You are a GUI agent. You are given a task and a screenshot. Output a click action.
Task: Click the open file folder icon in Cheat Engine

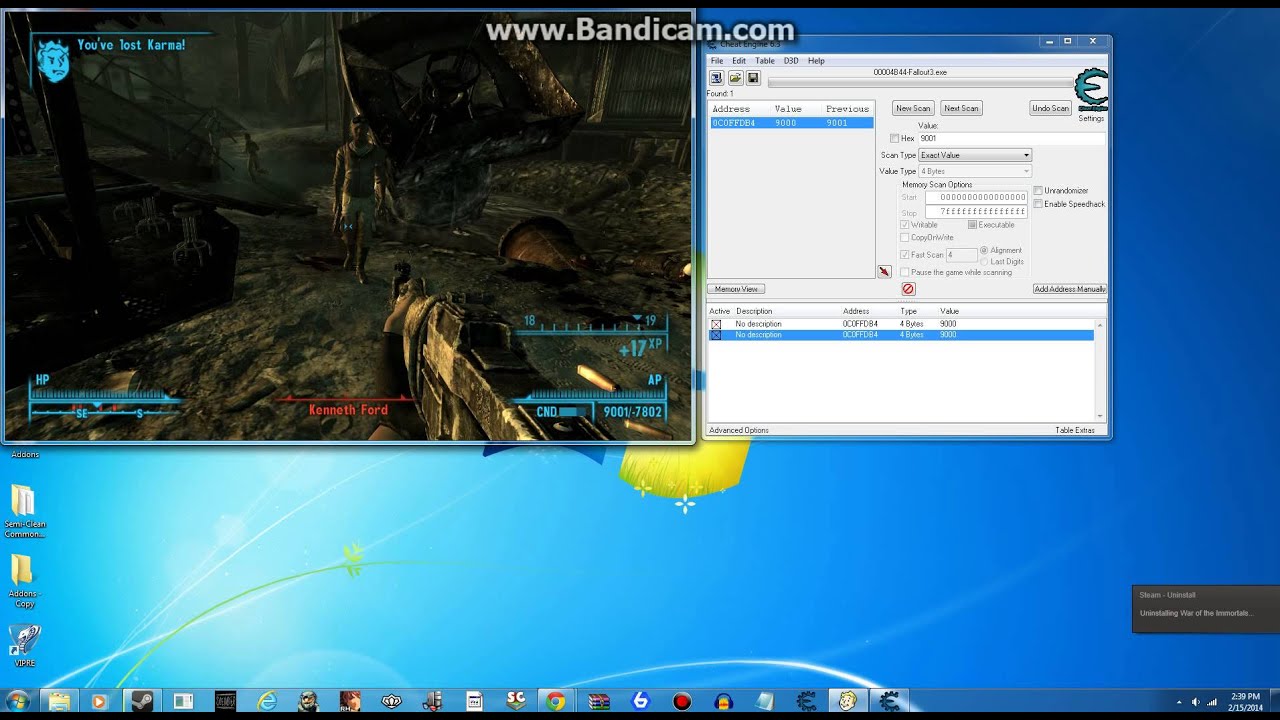[735, 78]
